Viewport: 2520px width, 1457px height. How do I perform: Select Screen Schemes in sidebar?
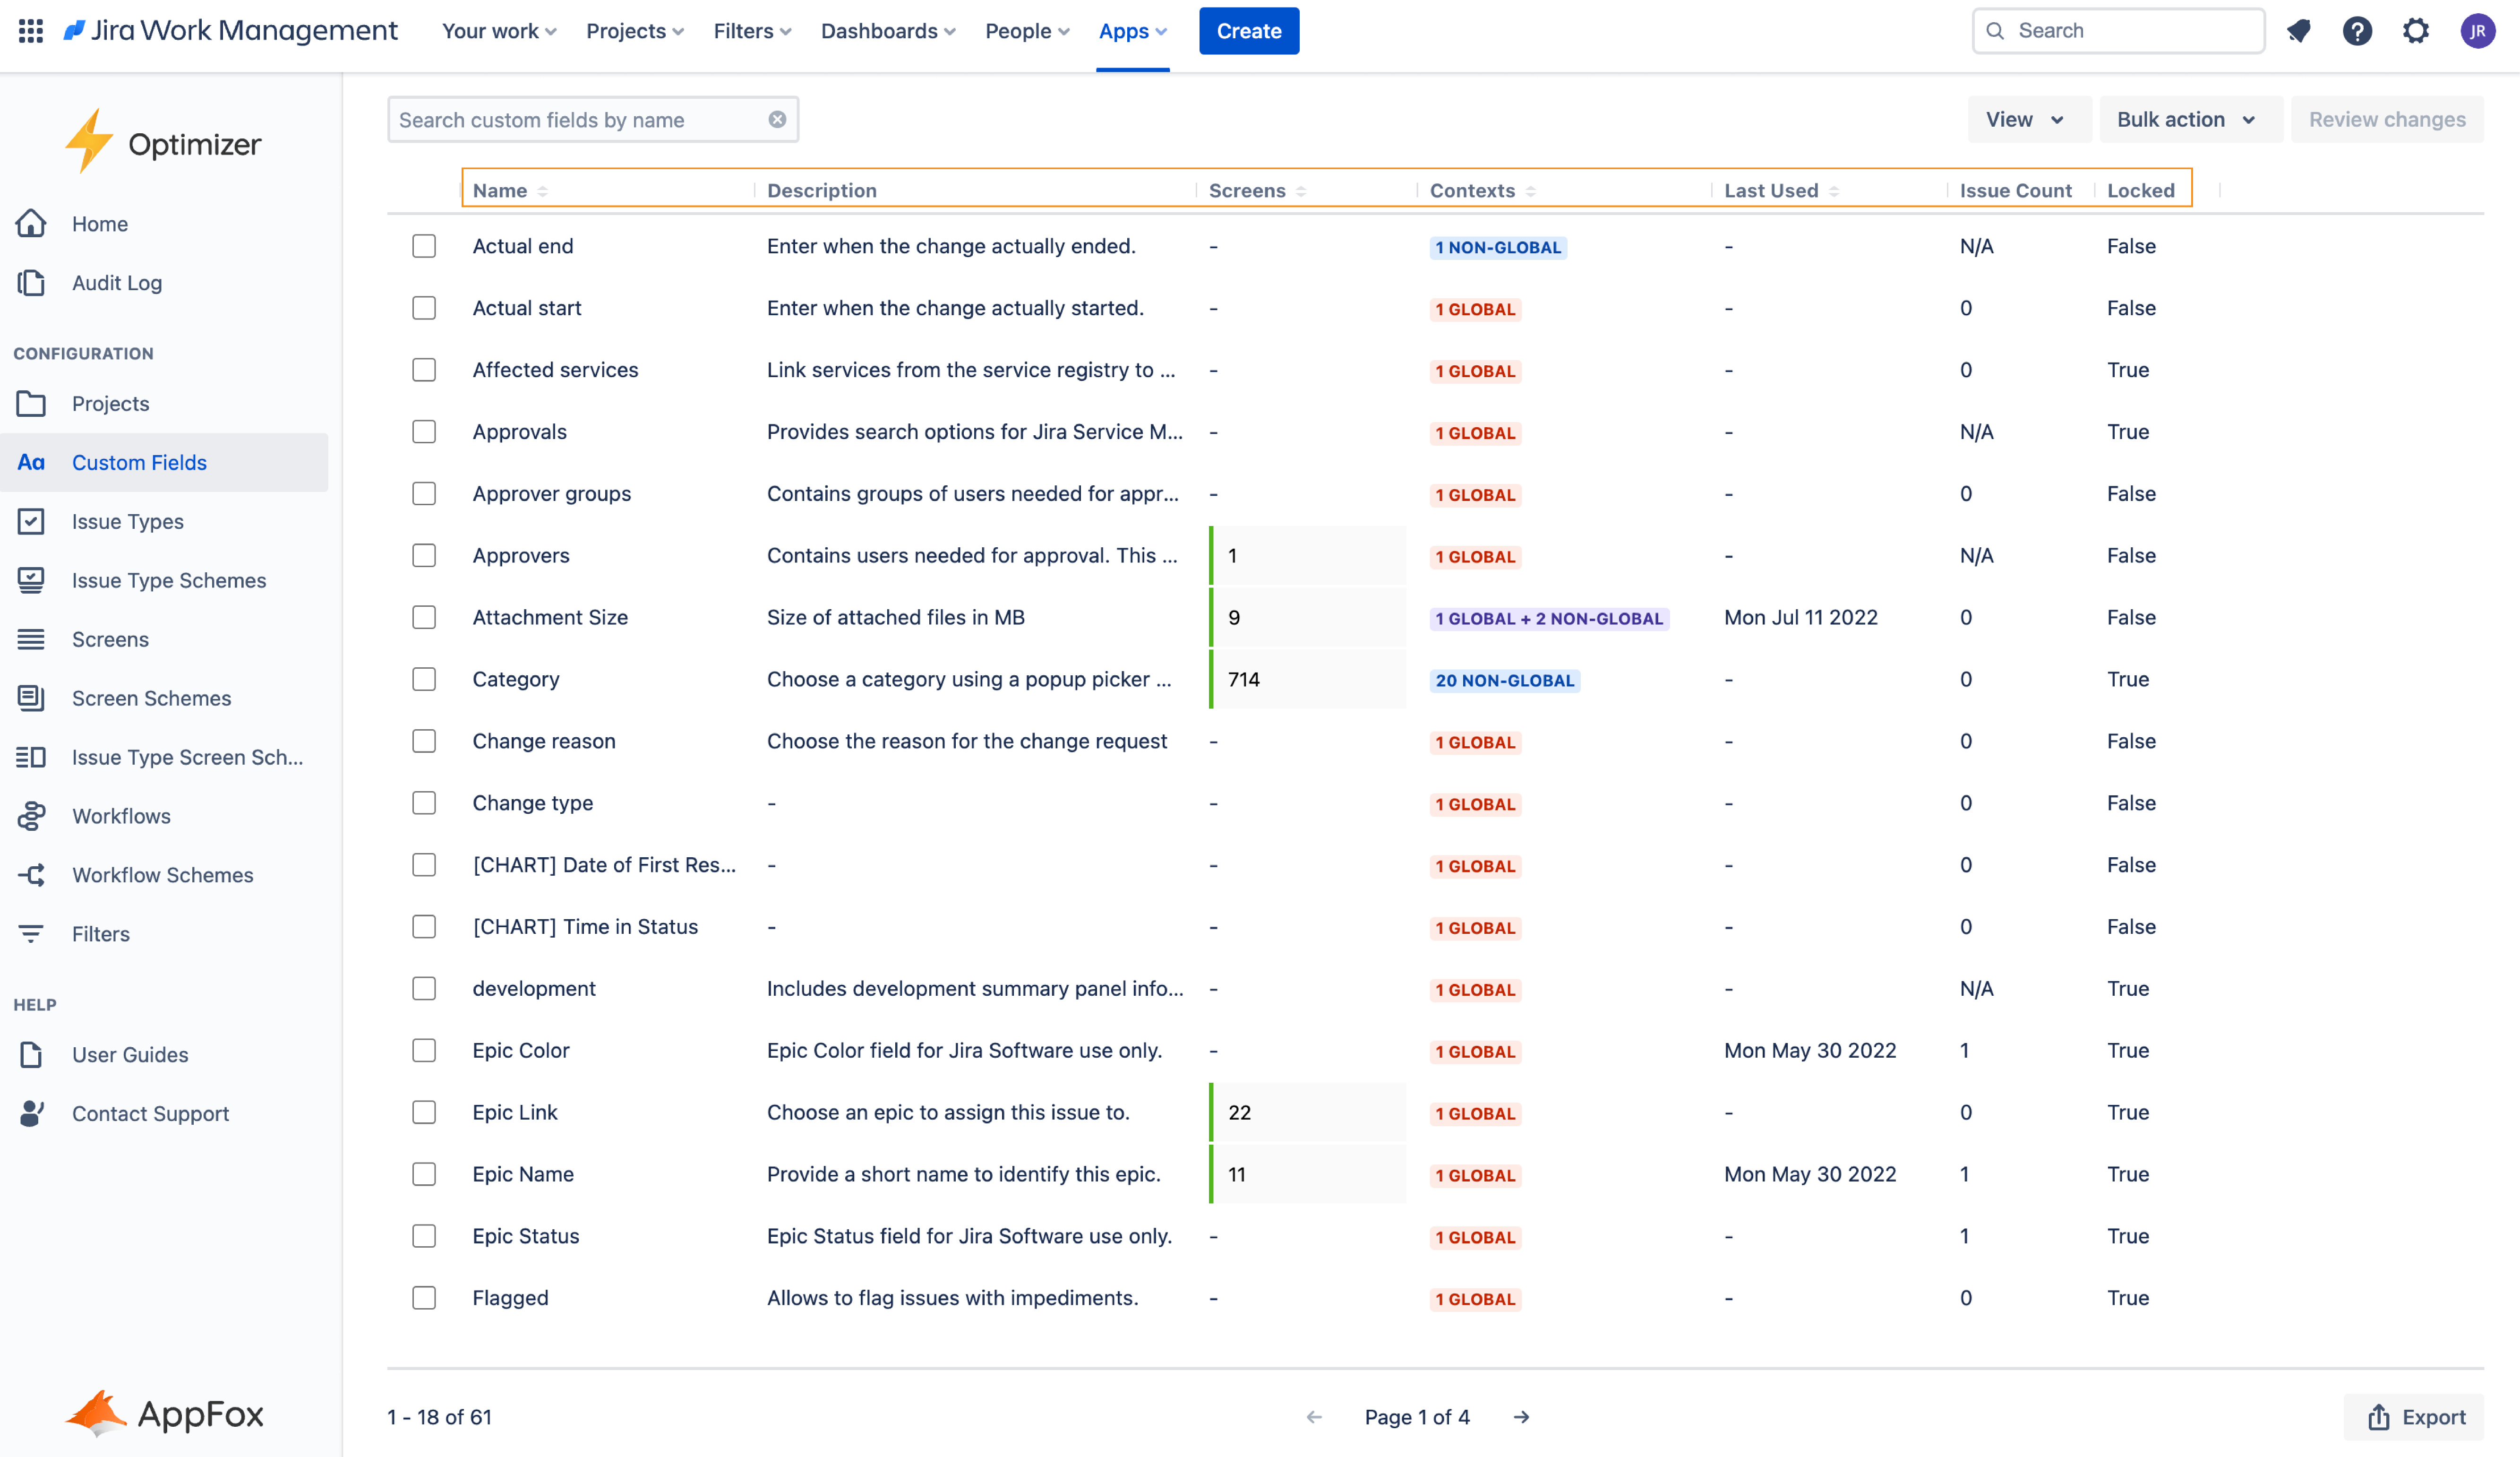(x=151, y=698)
